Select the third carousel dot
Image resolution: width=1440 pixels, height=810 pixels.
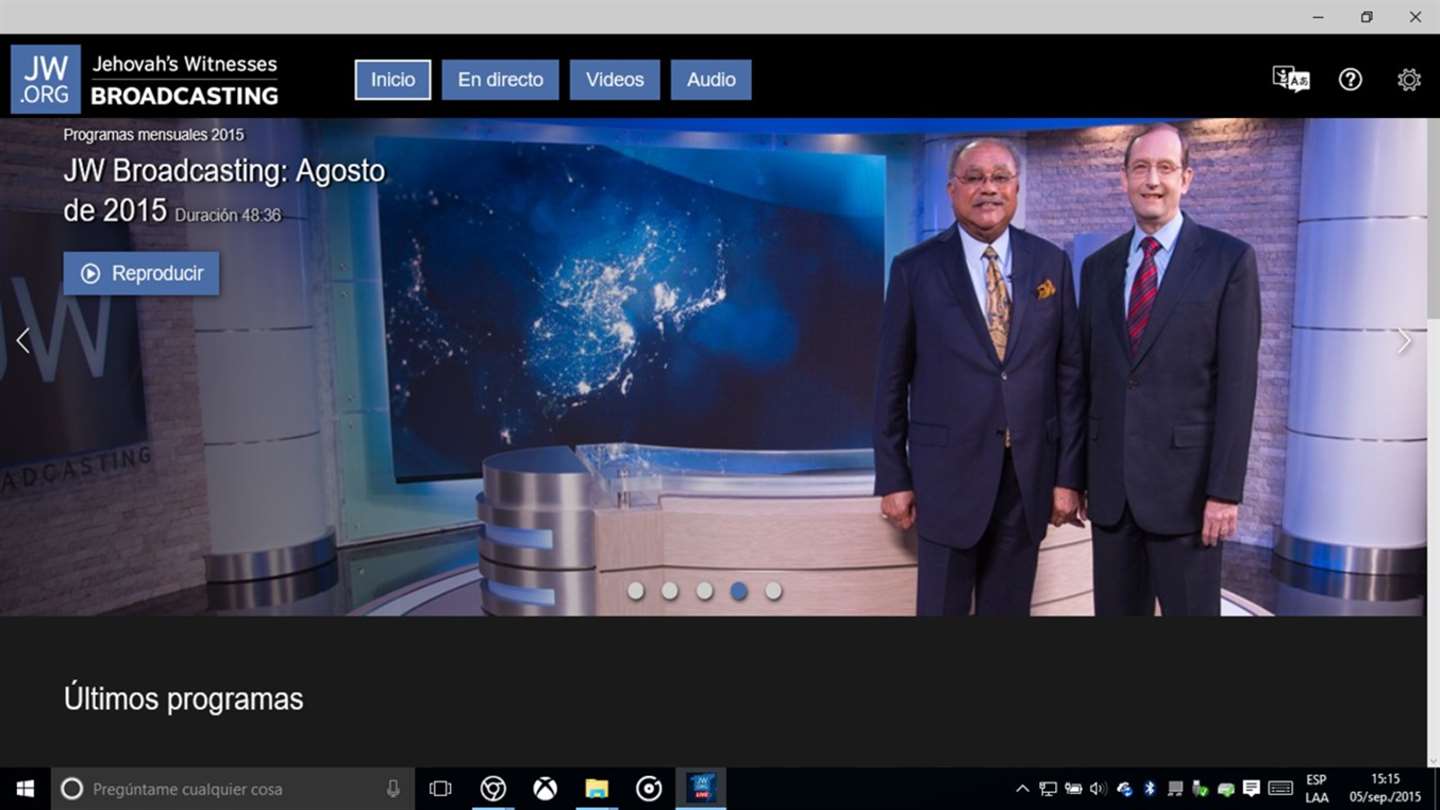(x=705, y=591)
